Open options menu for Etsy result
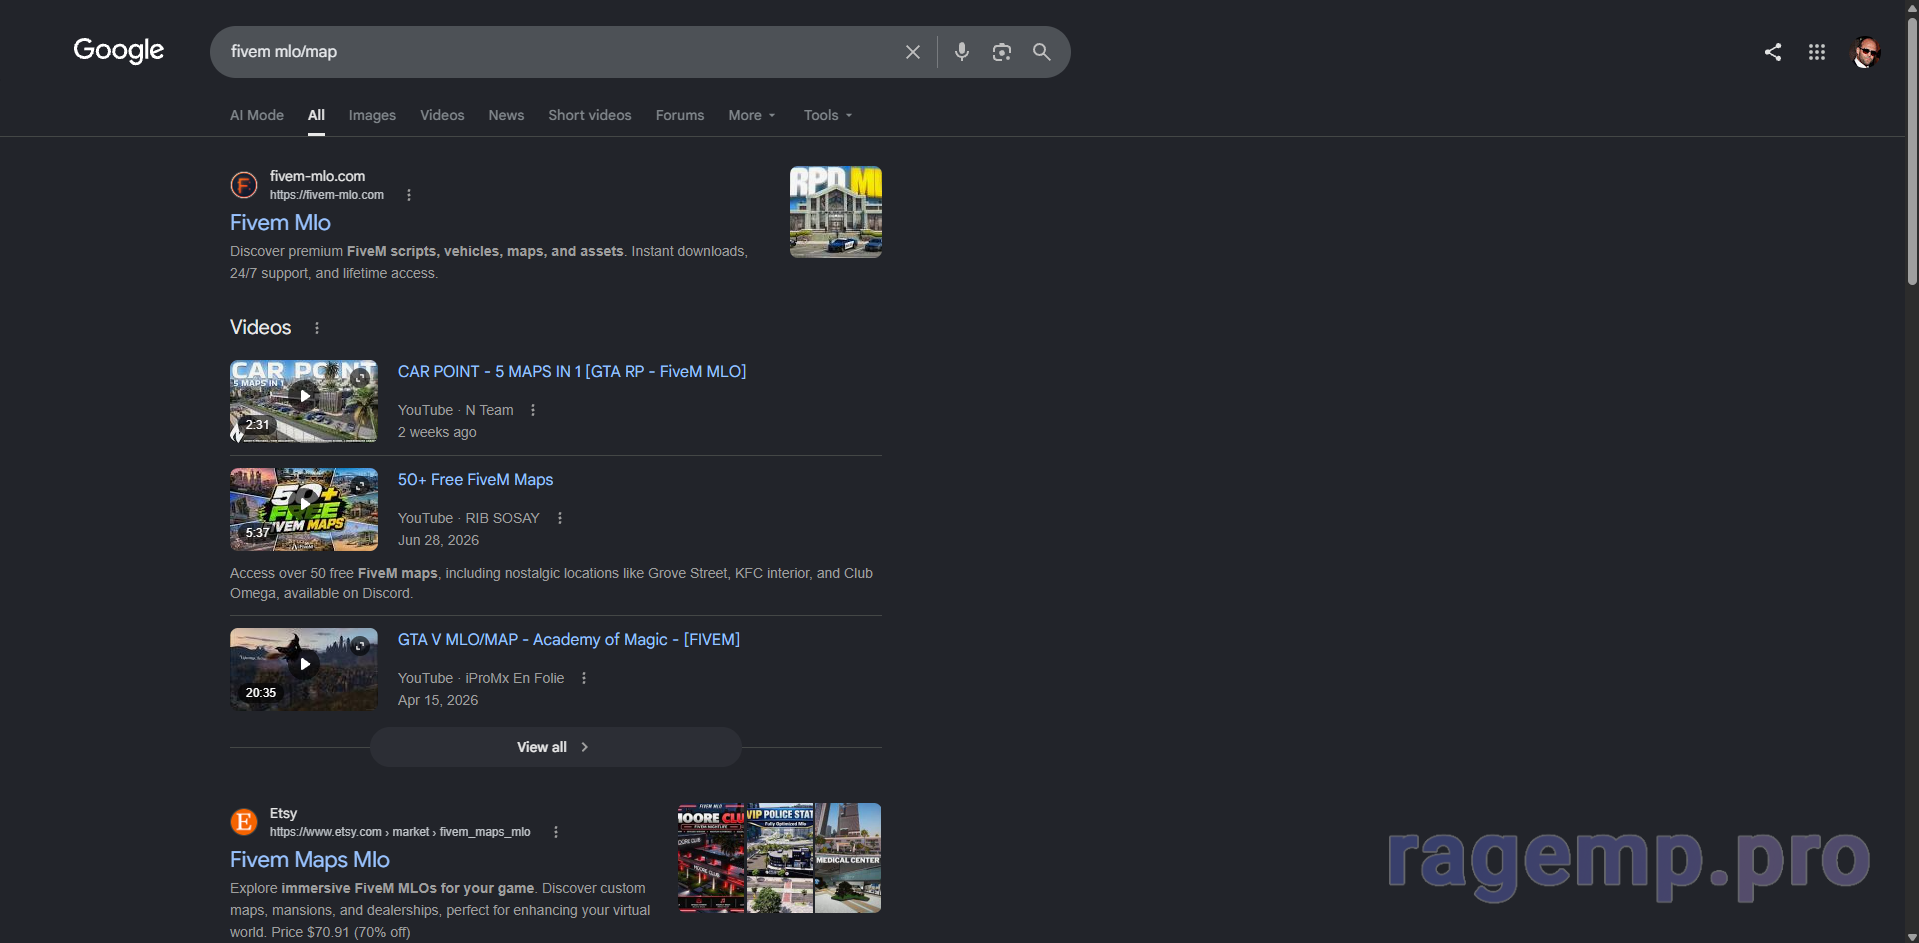This screenshot has height=943, width=1919. (x=556, y=832)
